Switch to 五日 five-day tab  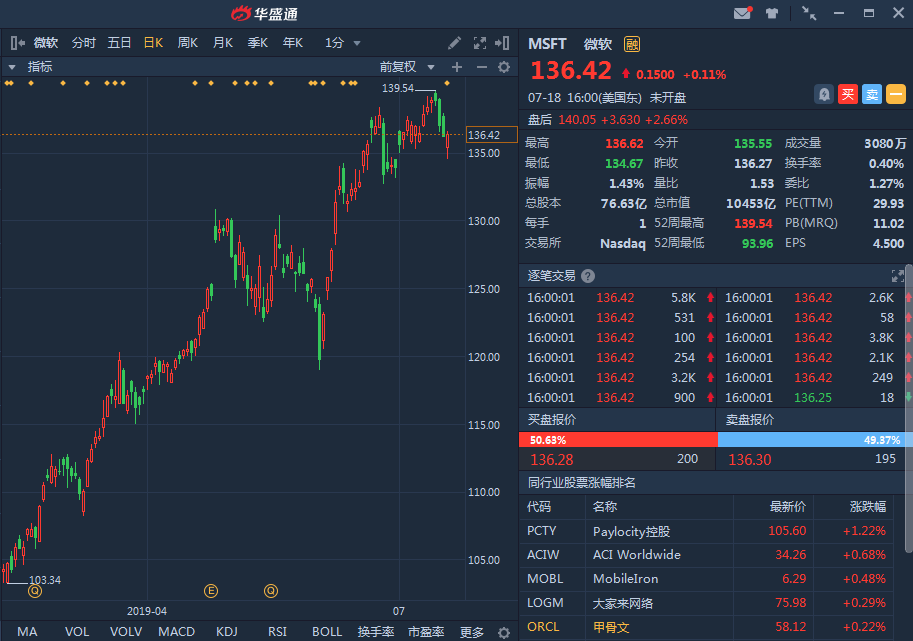pyautogui.click(x=119, y=43)
